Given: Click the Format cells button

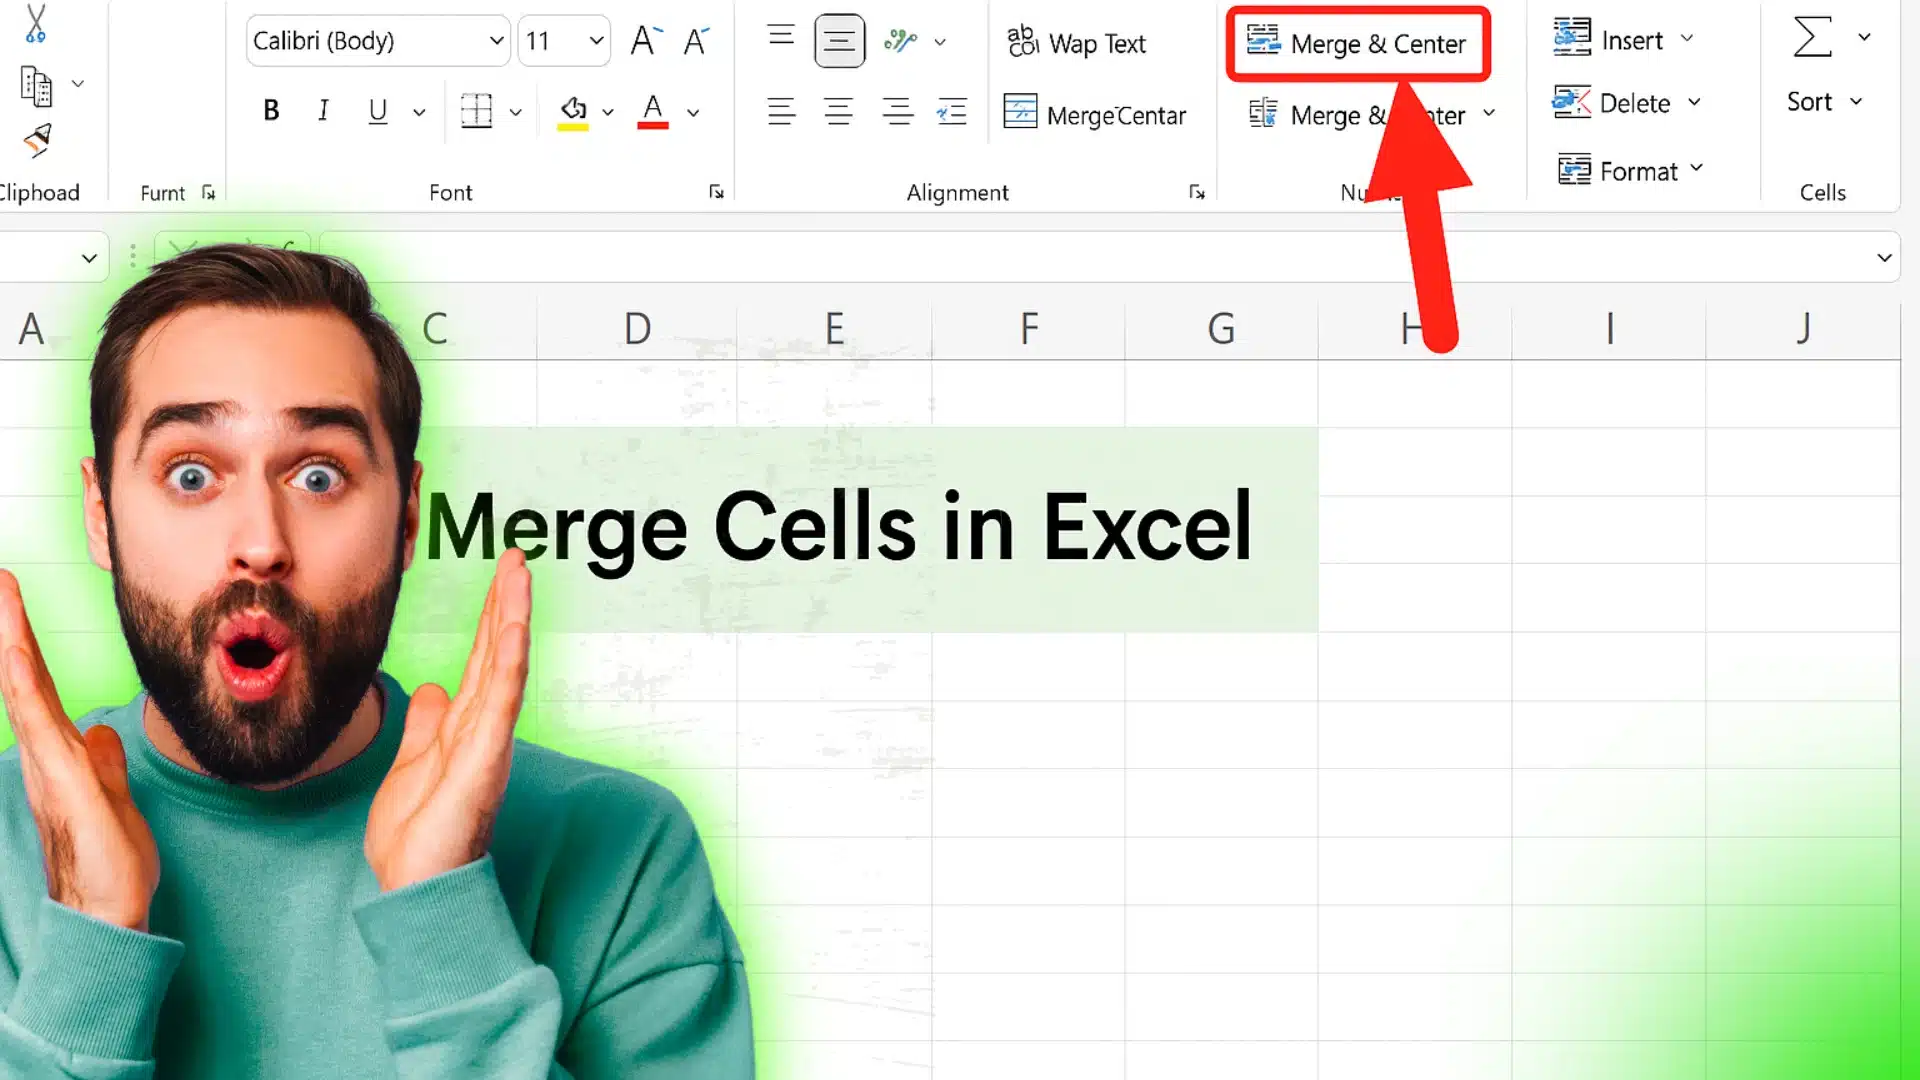Looking at the screenshot, I should tap(1617, 171).
